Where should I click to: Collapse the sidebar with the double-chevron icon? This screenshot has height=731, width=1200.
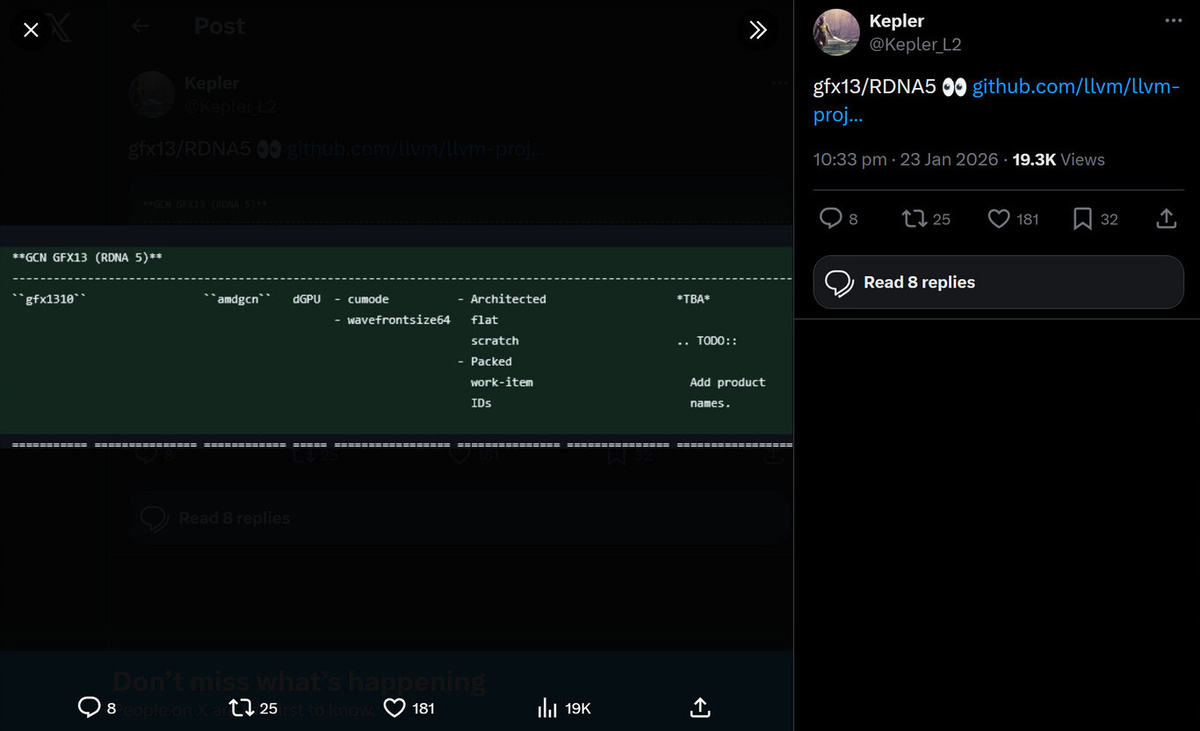pos(758,30)
